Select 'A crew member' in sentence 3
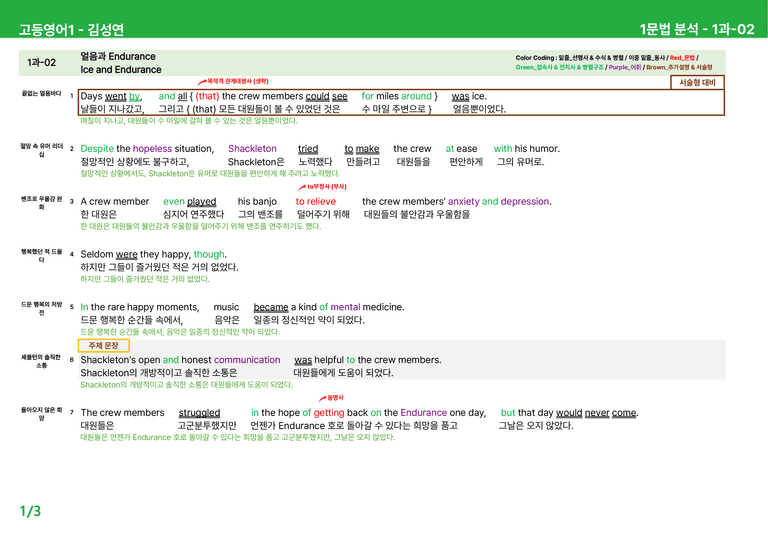 coord(115,202)
